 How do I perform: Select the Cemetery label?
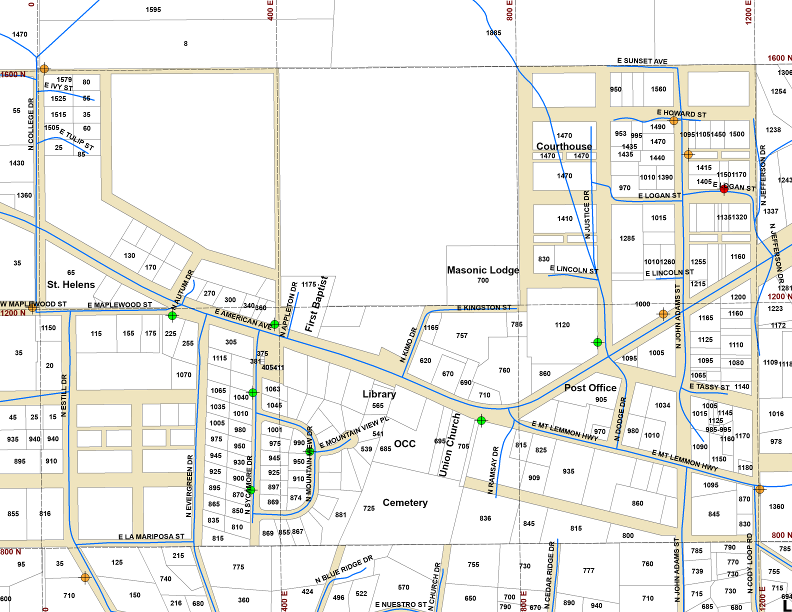pos(405,502)
